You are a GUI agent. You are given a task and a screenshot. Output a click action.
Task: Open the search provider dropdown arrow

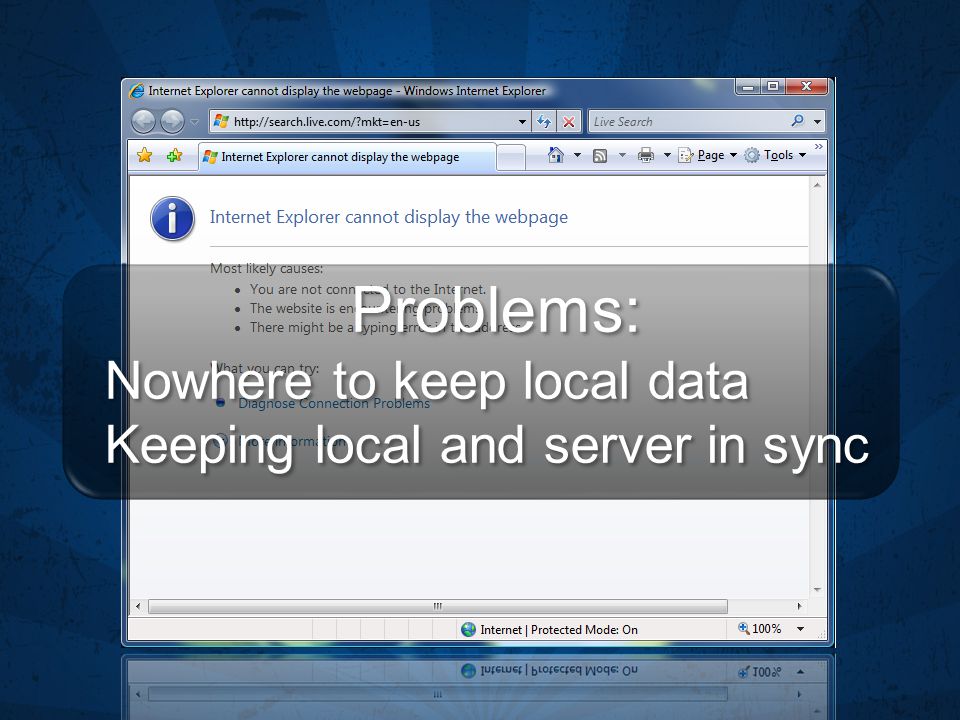click(x=817, y=122)
